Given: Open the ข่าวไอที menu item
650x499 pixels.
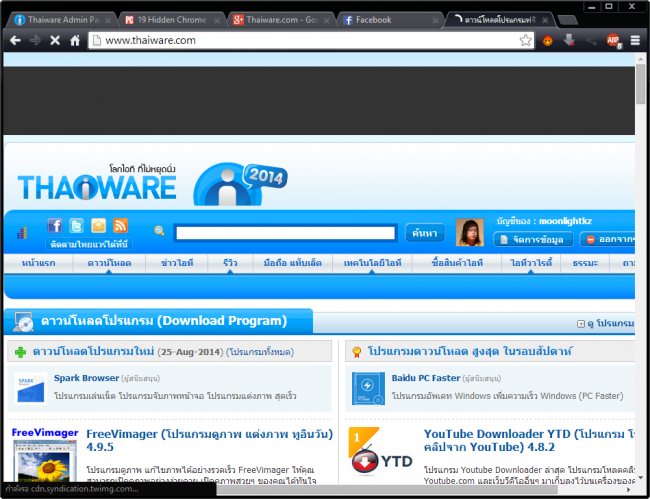Looking at the screenshot, I should (x=177, y=263).
